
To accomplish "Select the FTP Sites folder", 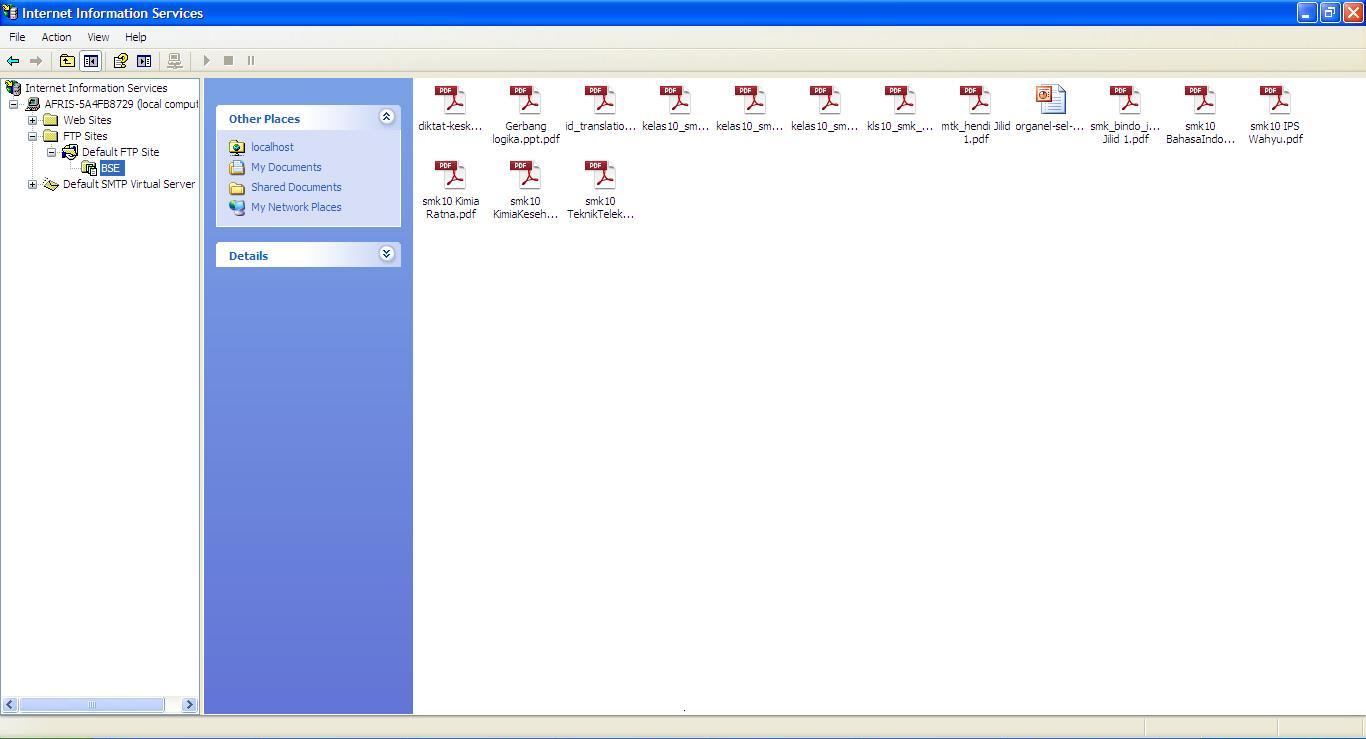I will point(76,136).
